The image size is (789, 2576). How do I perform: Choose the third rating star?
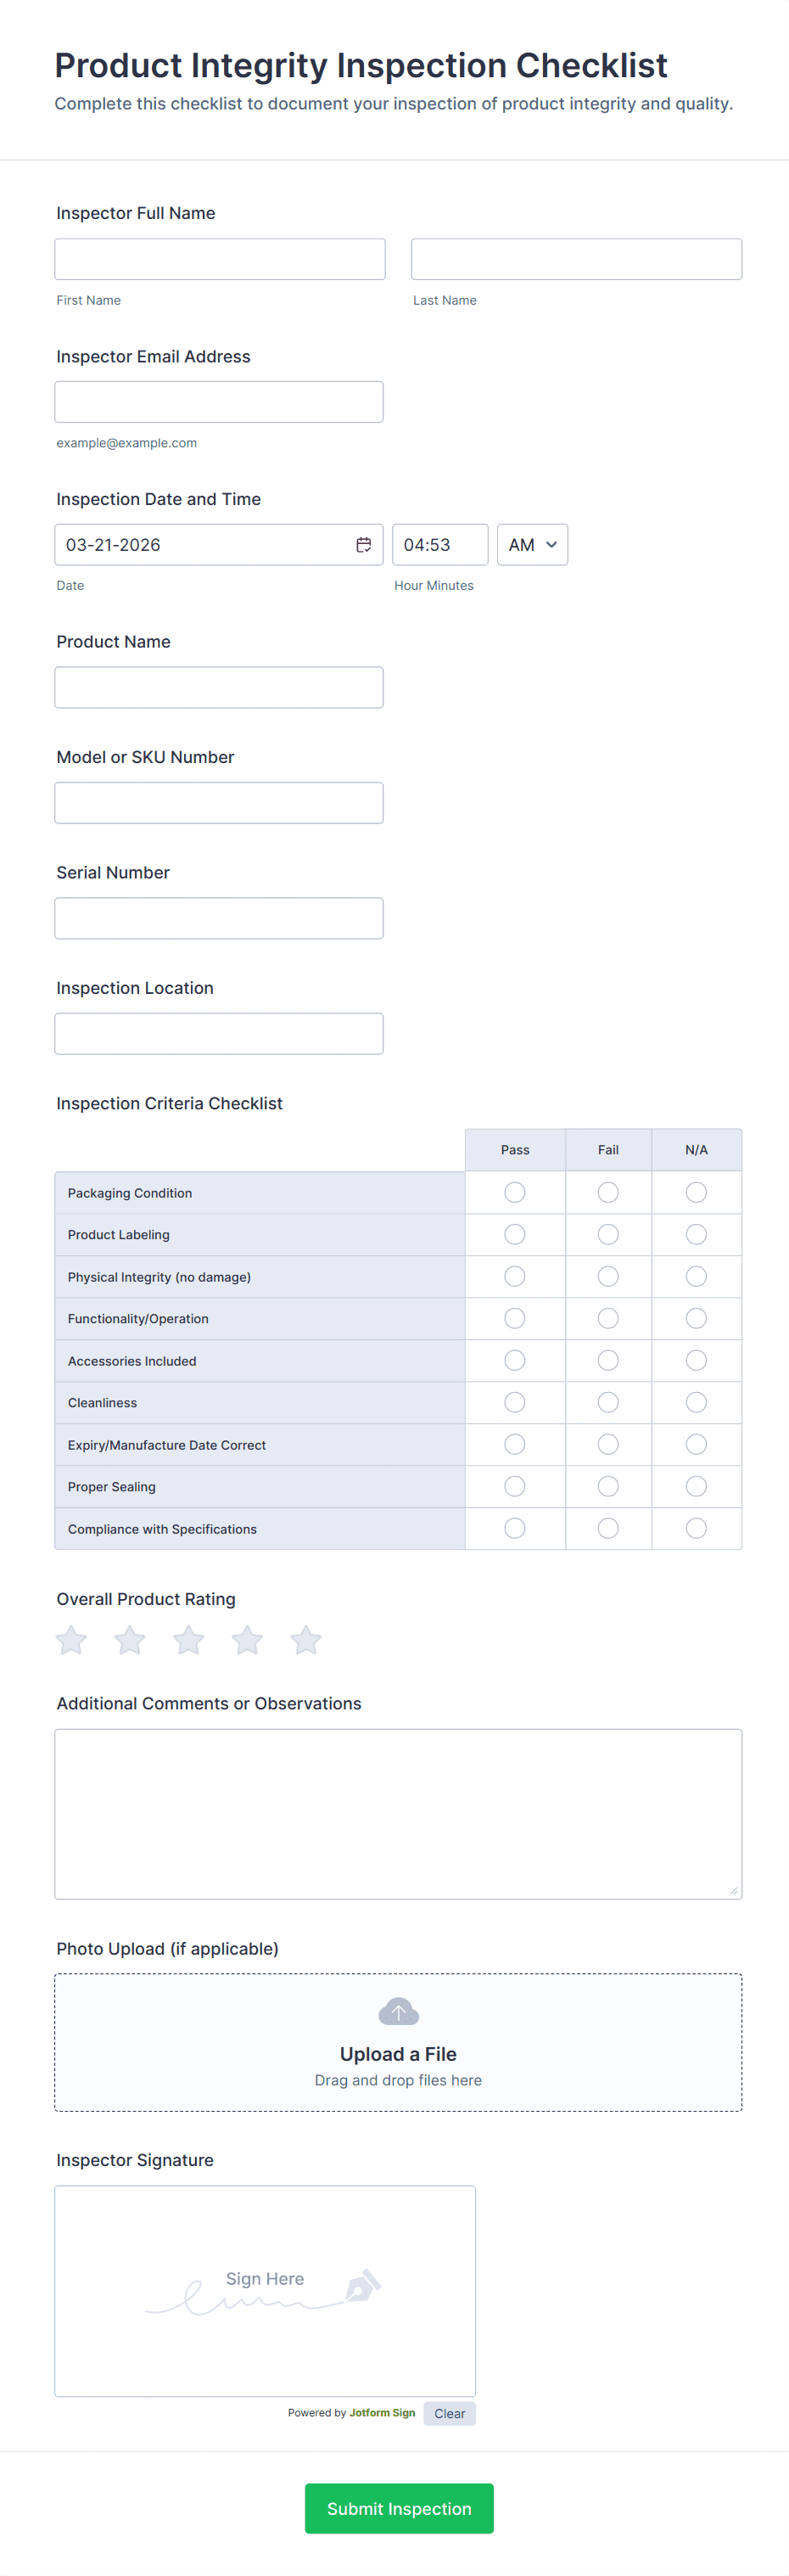click(x=188, y=1640)
